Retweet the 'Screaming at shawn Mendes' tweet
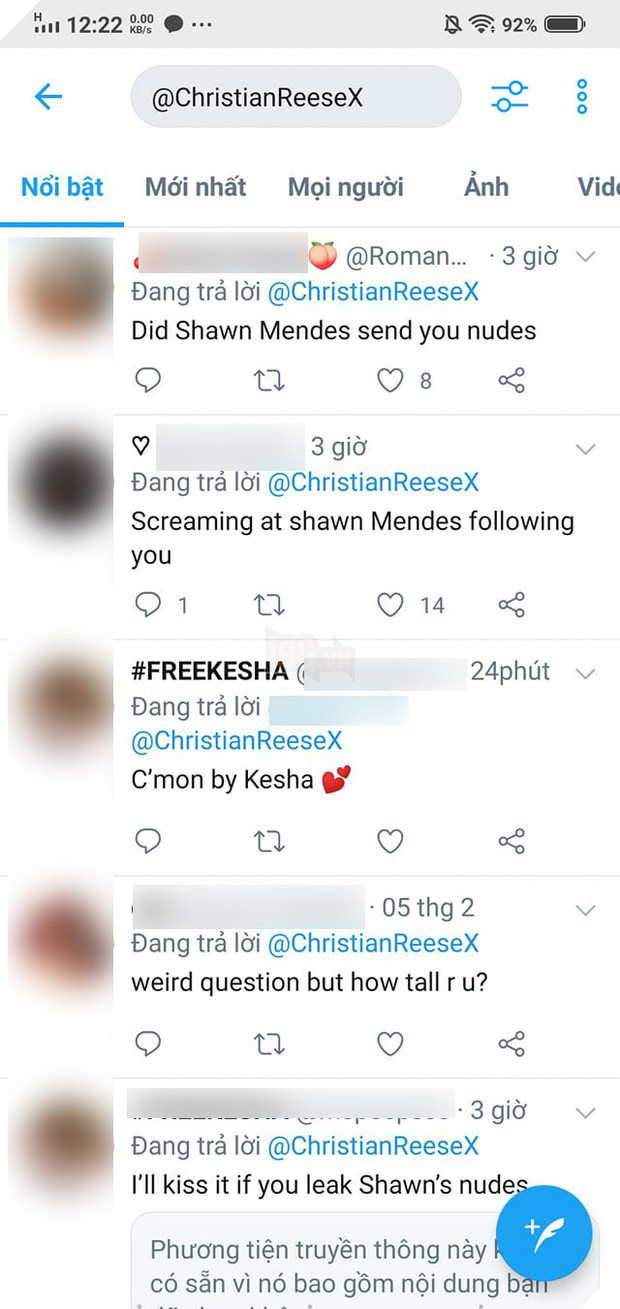This screenshot has height=1309, width=620. (x=267, y=604)
